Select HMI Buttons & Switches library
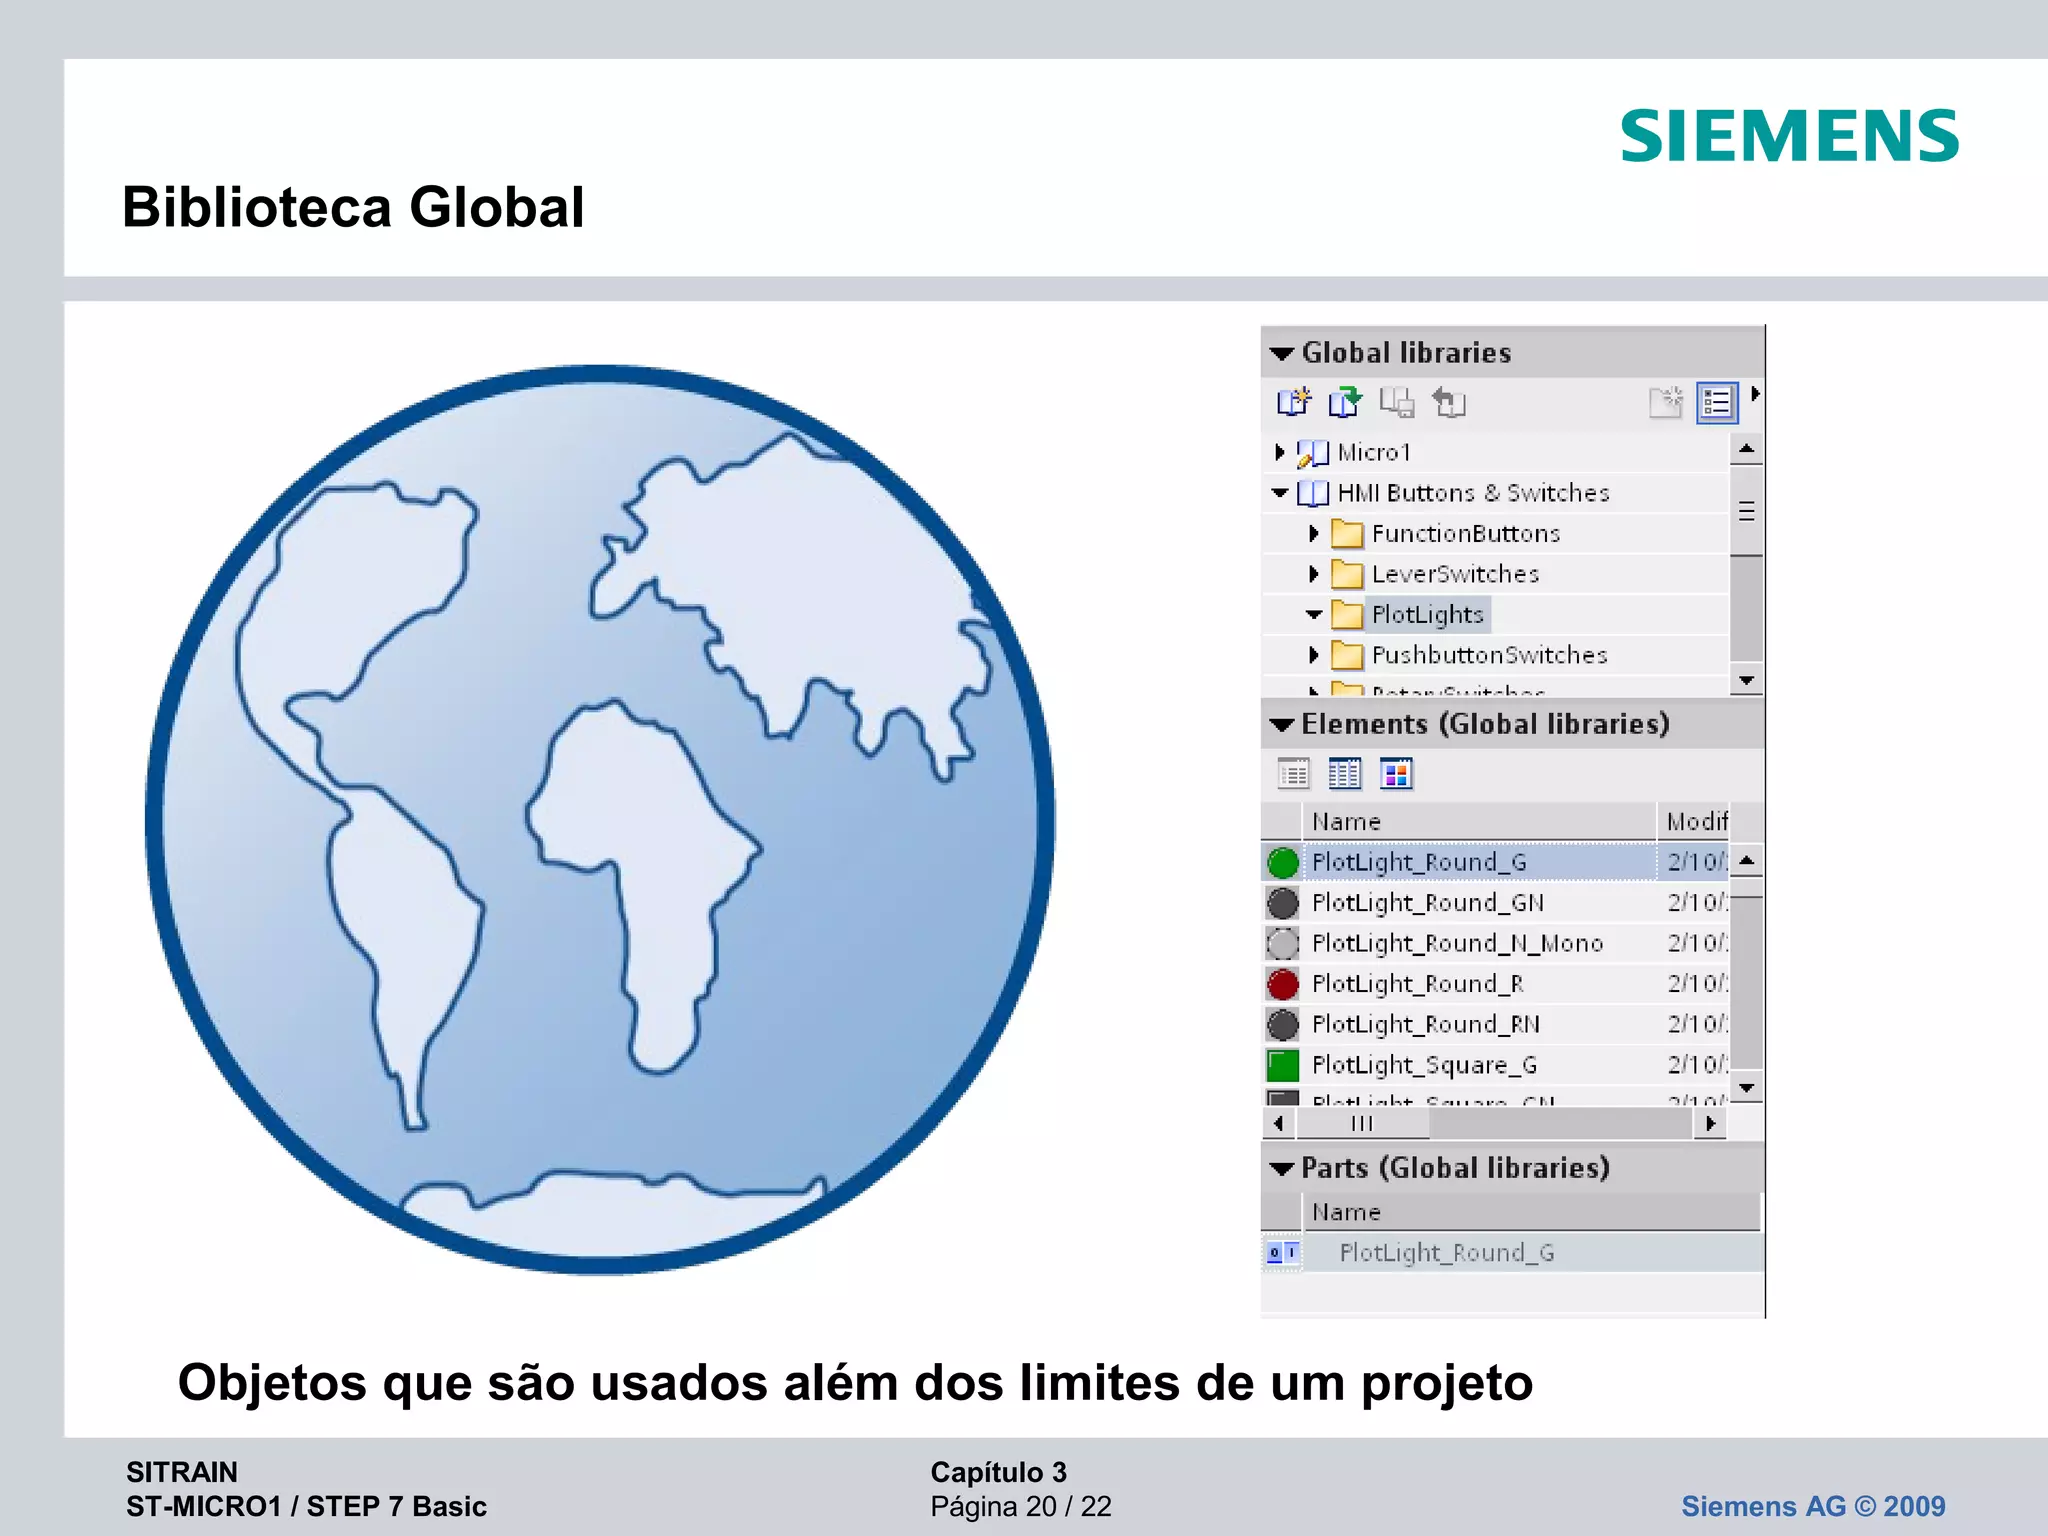The height and width of the screenshot is (1536, 2048). 1473,493
